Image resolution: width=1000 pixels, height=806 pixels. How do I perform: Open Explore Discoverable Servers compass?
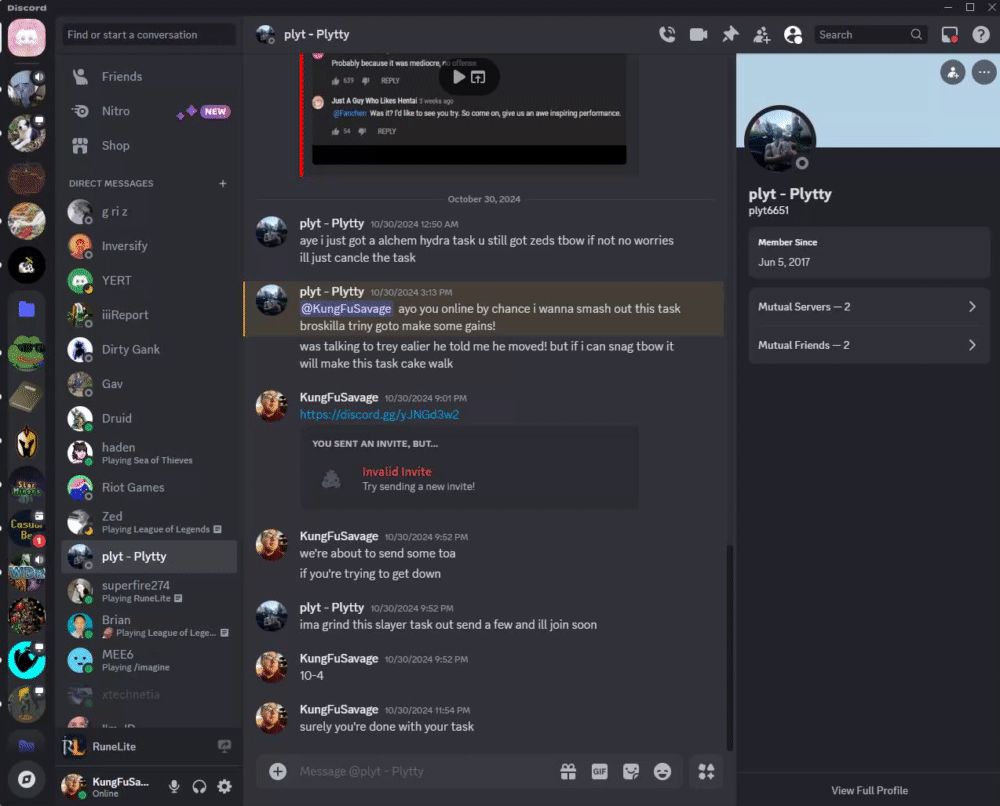[x=26, y=779]
